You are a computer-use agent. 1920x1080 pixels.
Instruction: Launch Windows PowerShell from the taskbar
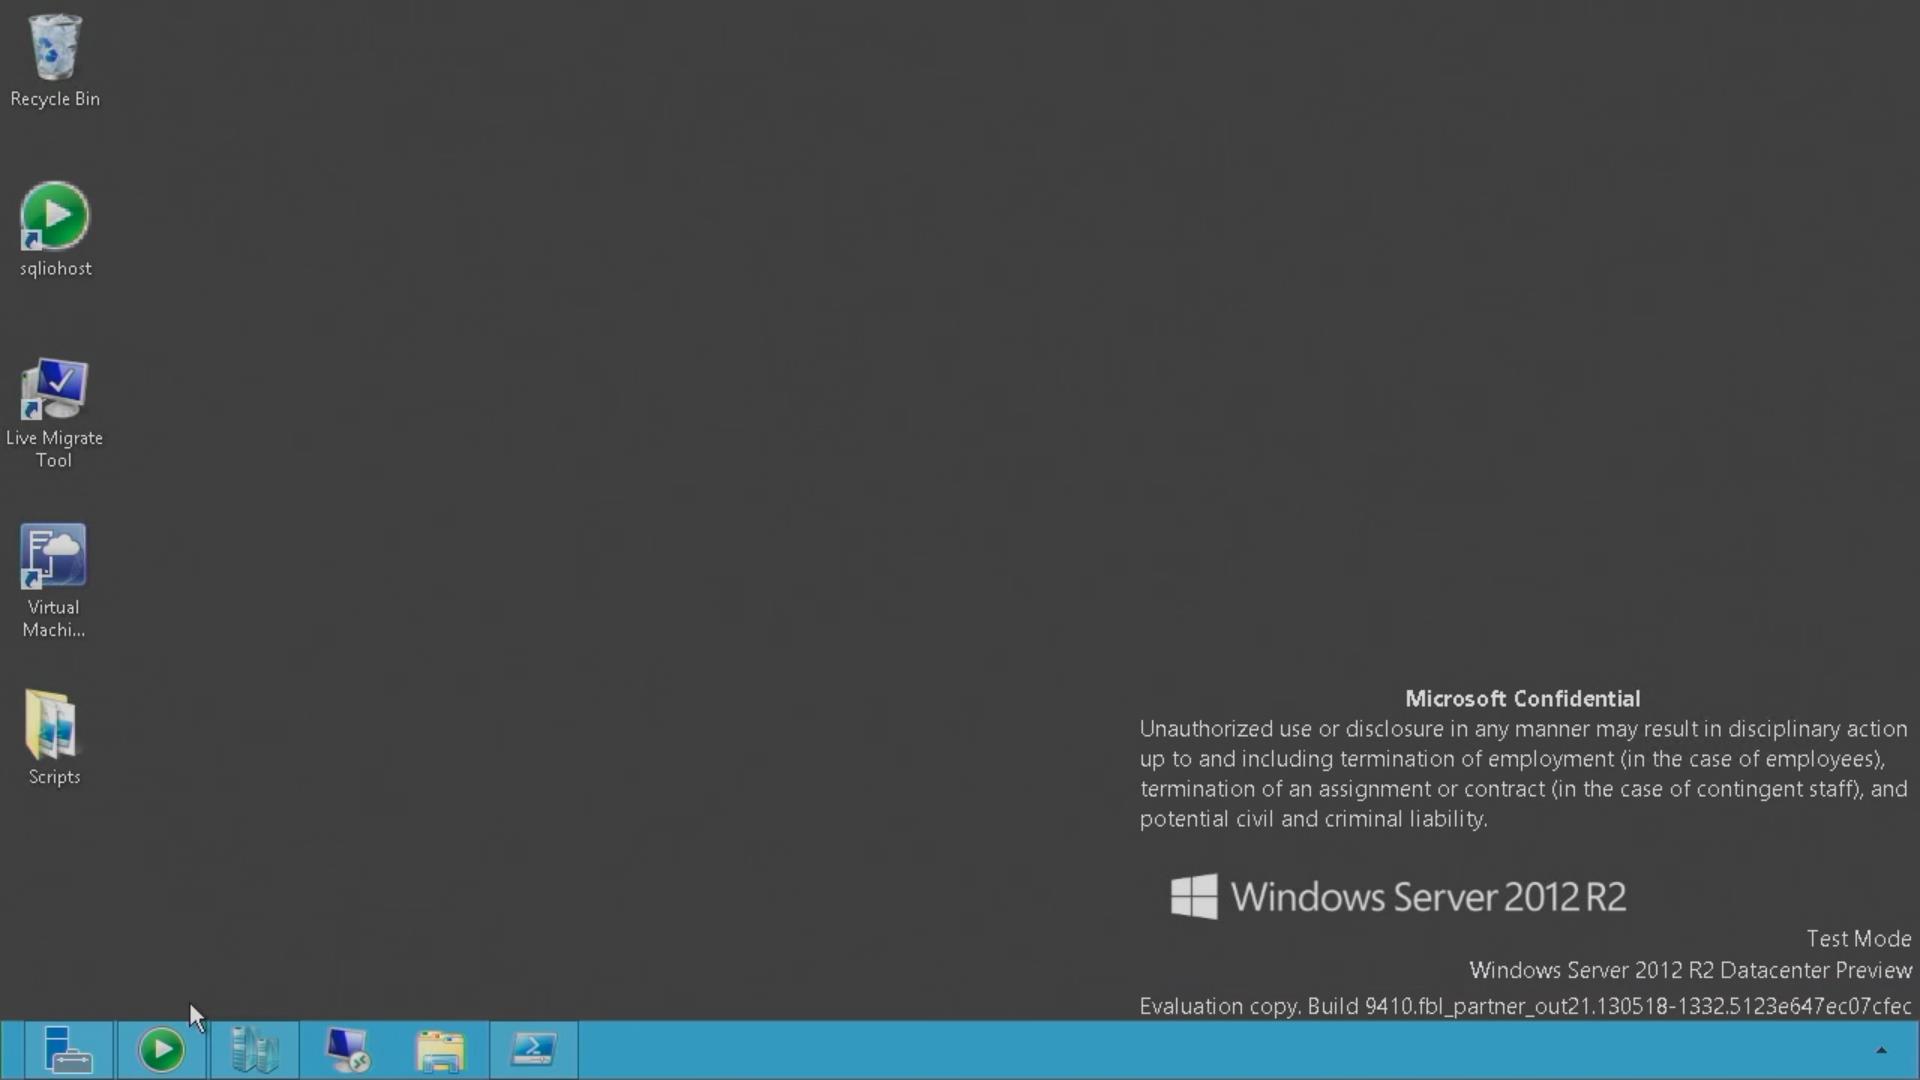pos(533,1050)
